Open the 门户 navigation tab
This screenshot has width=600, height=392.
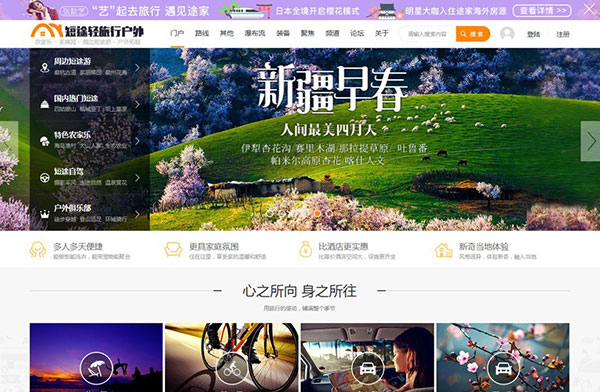click(177, 33)
